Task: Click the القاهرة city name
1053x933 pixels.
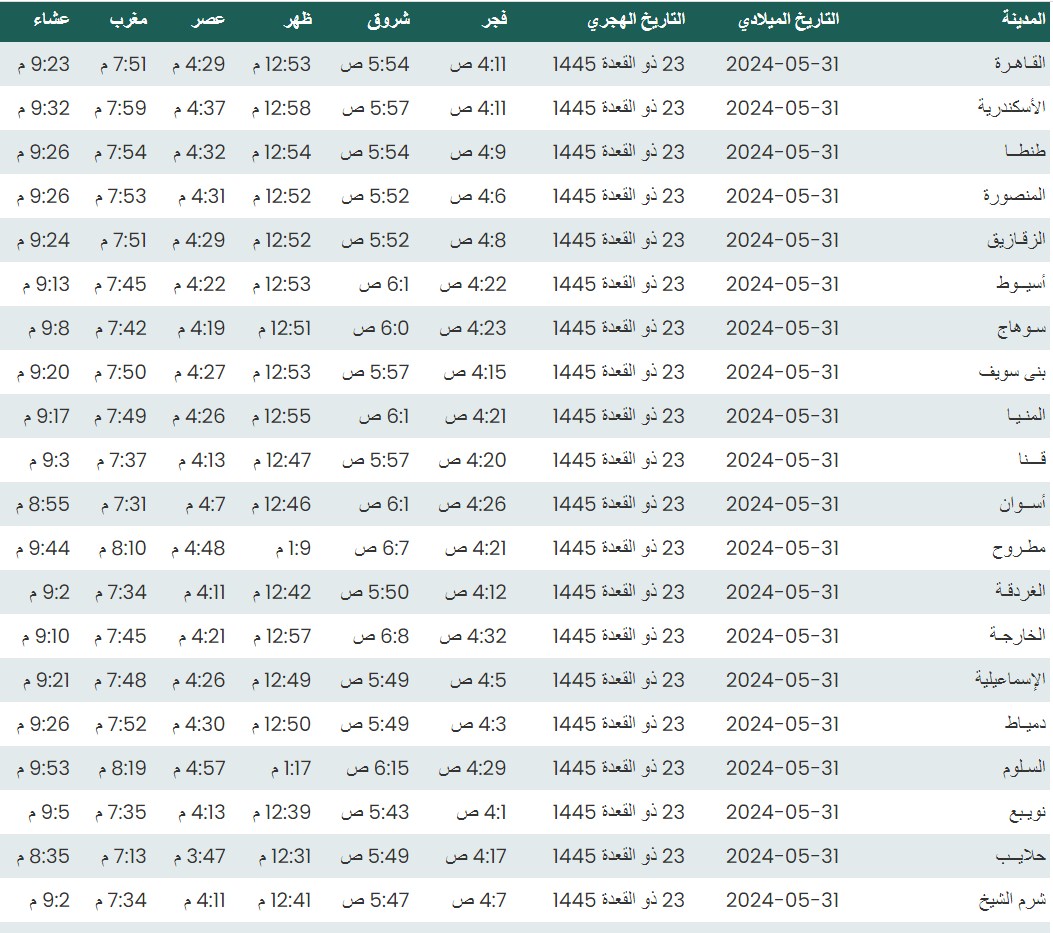Action: tap(1019, 64)
